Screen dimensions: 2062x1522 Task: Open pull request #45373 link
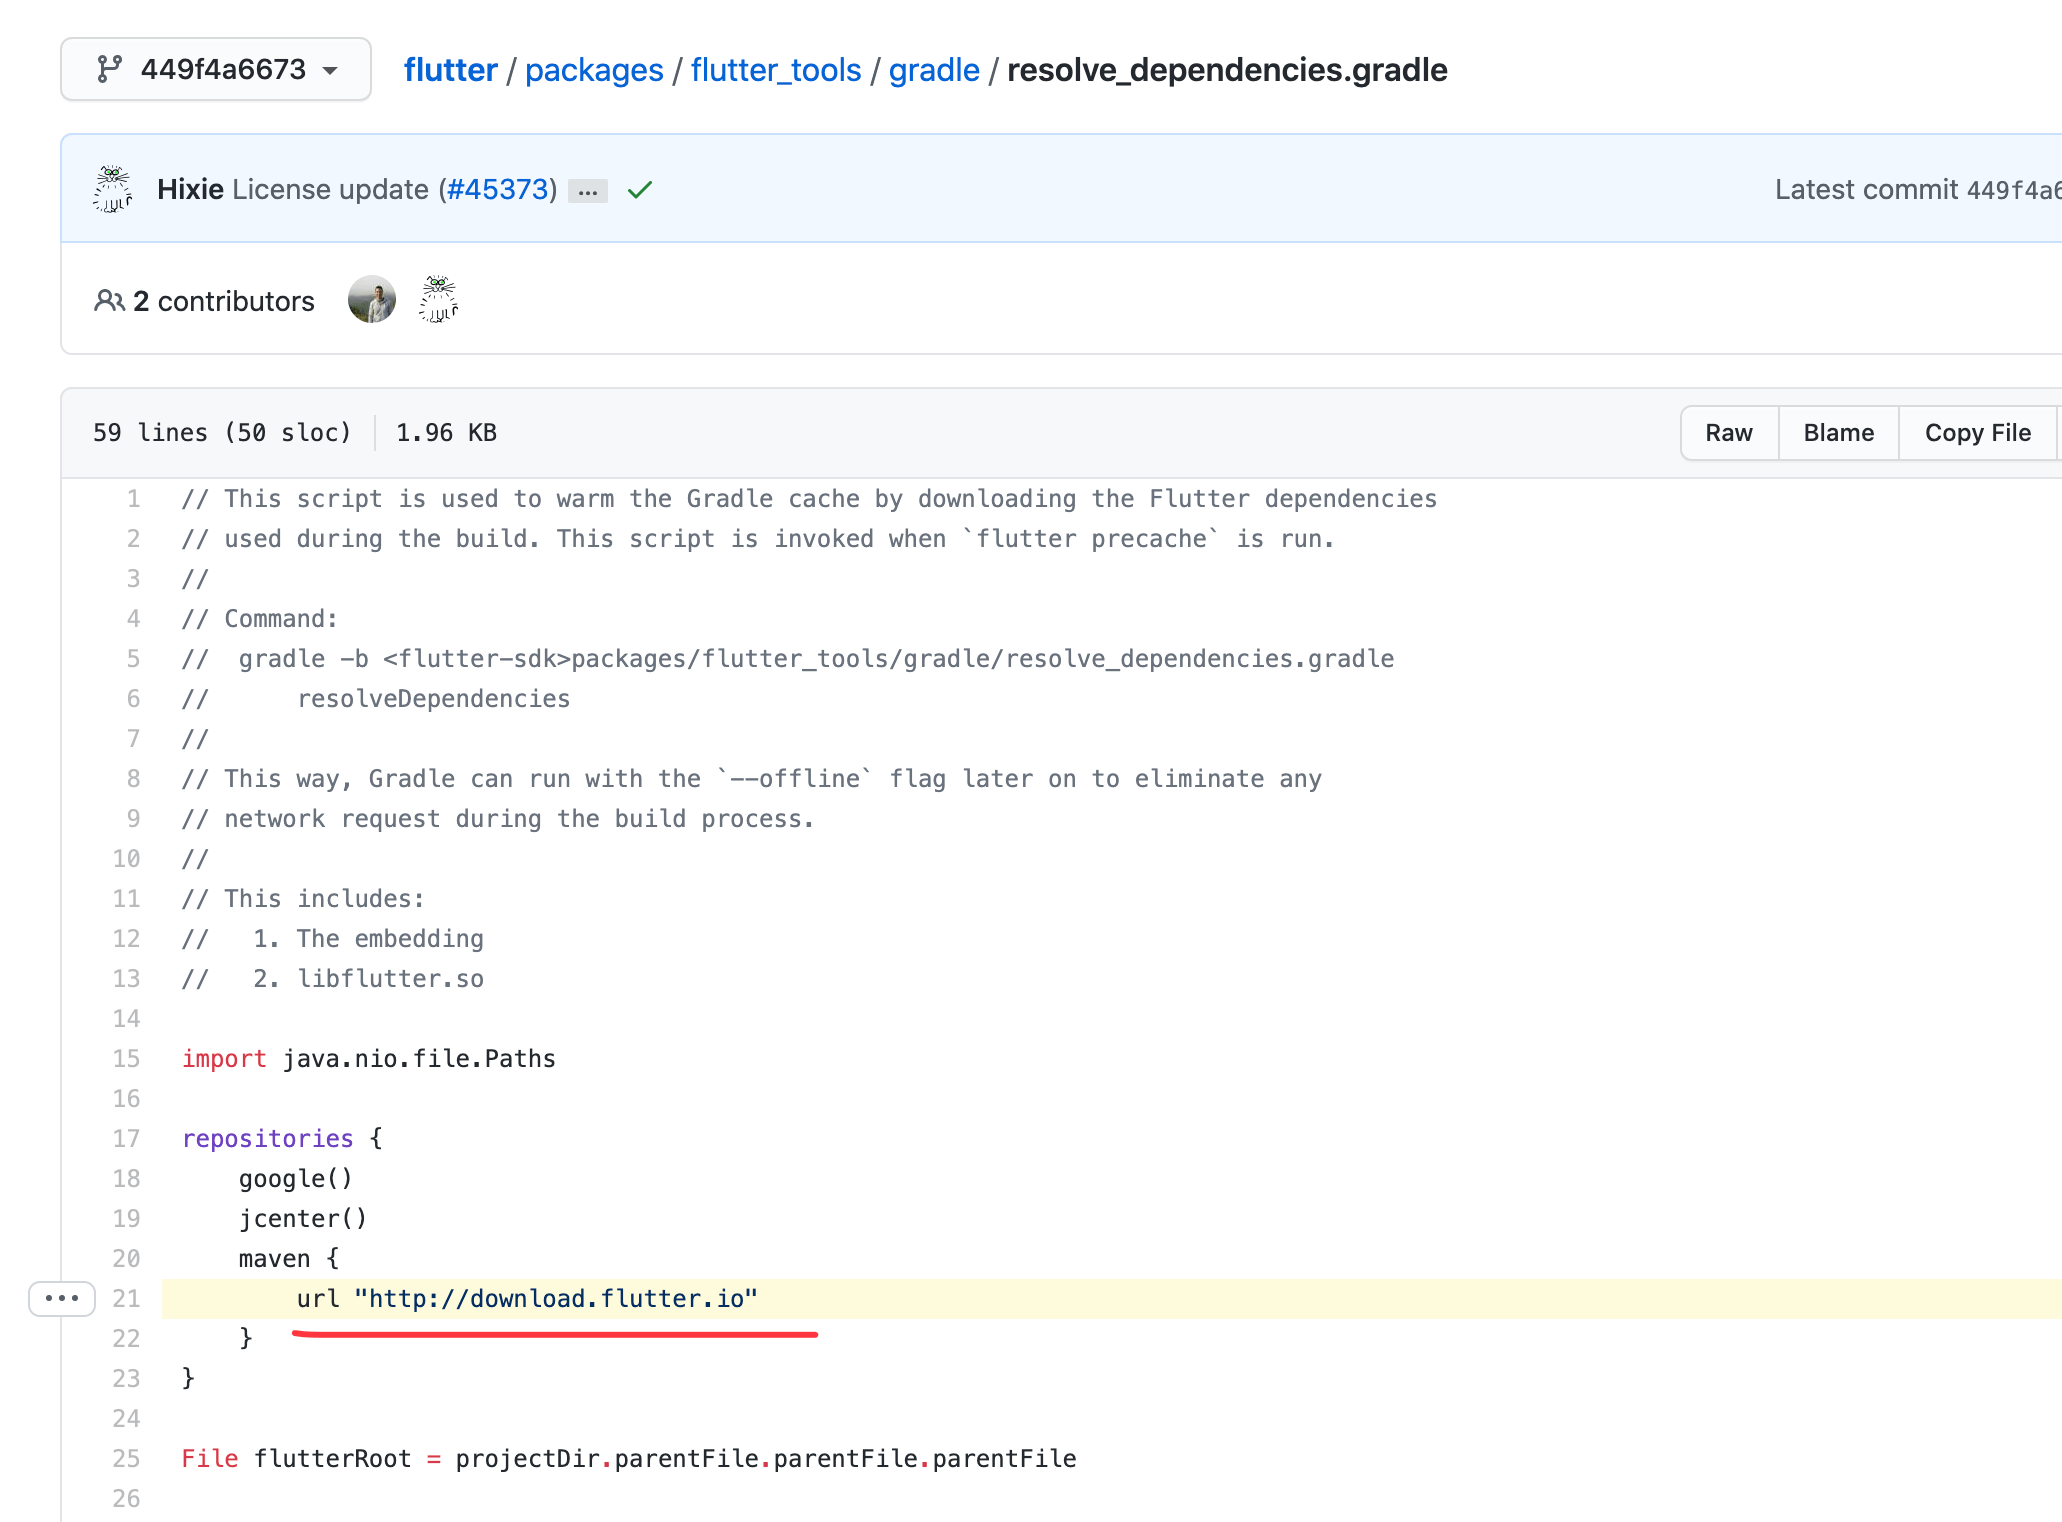[x=498, y=189]
